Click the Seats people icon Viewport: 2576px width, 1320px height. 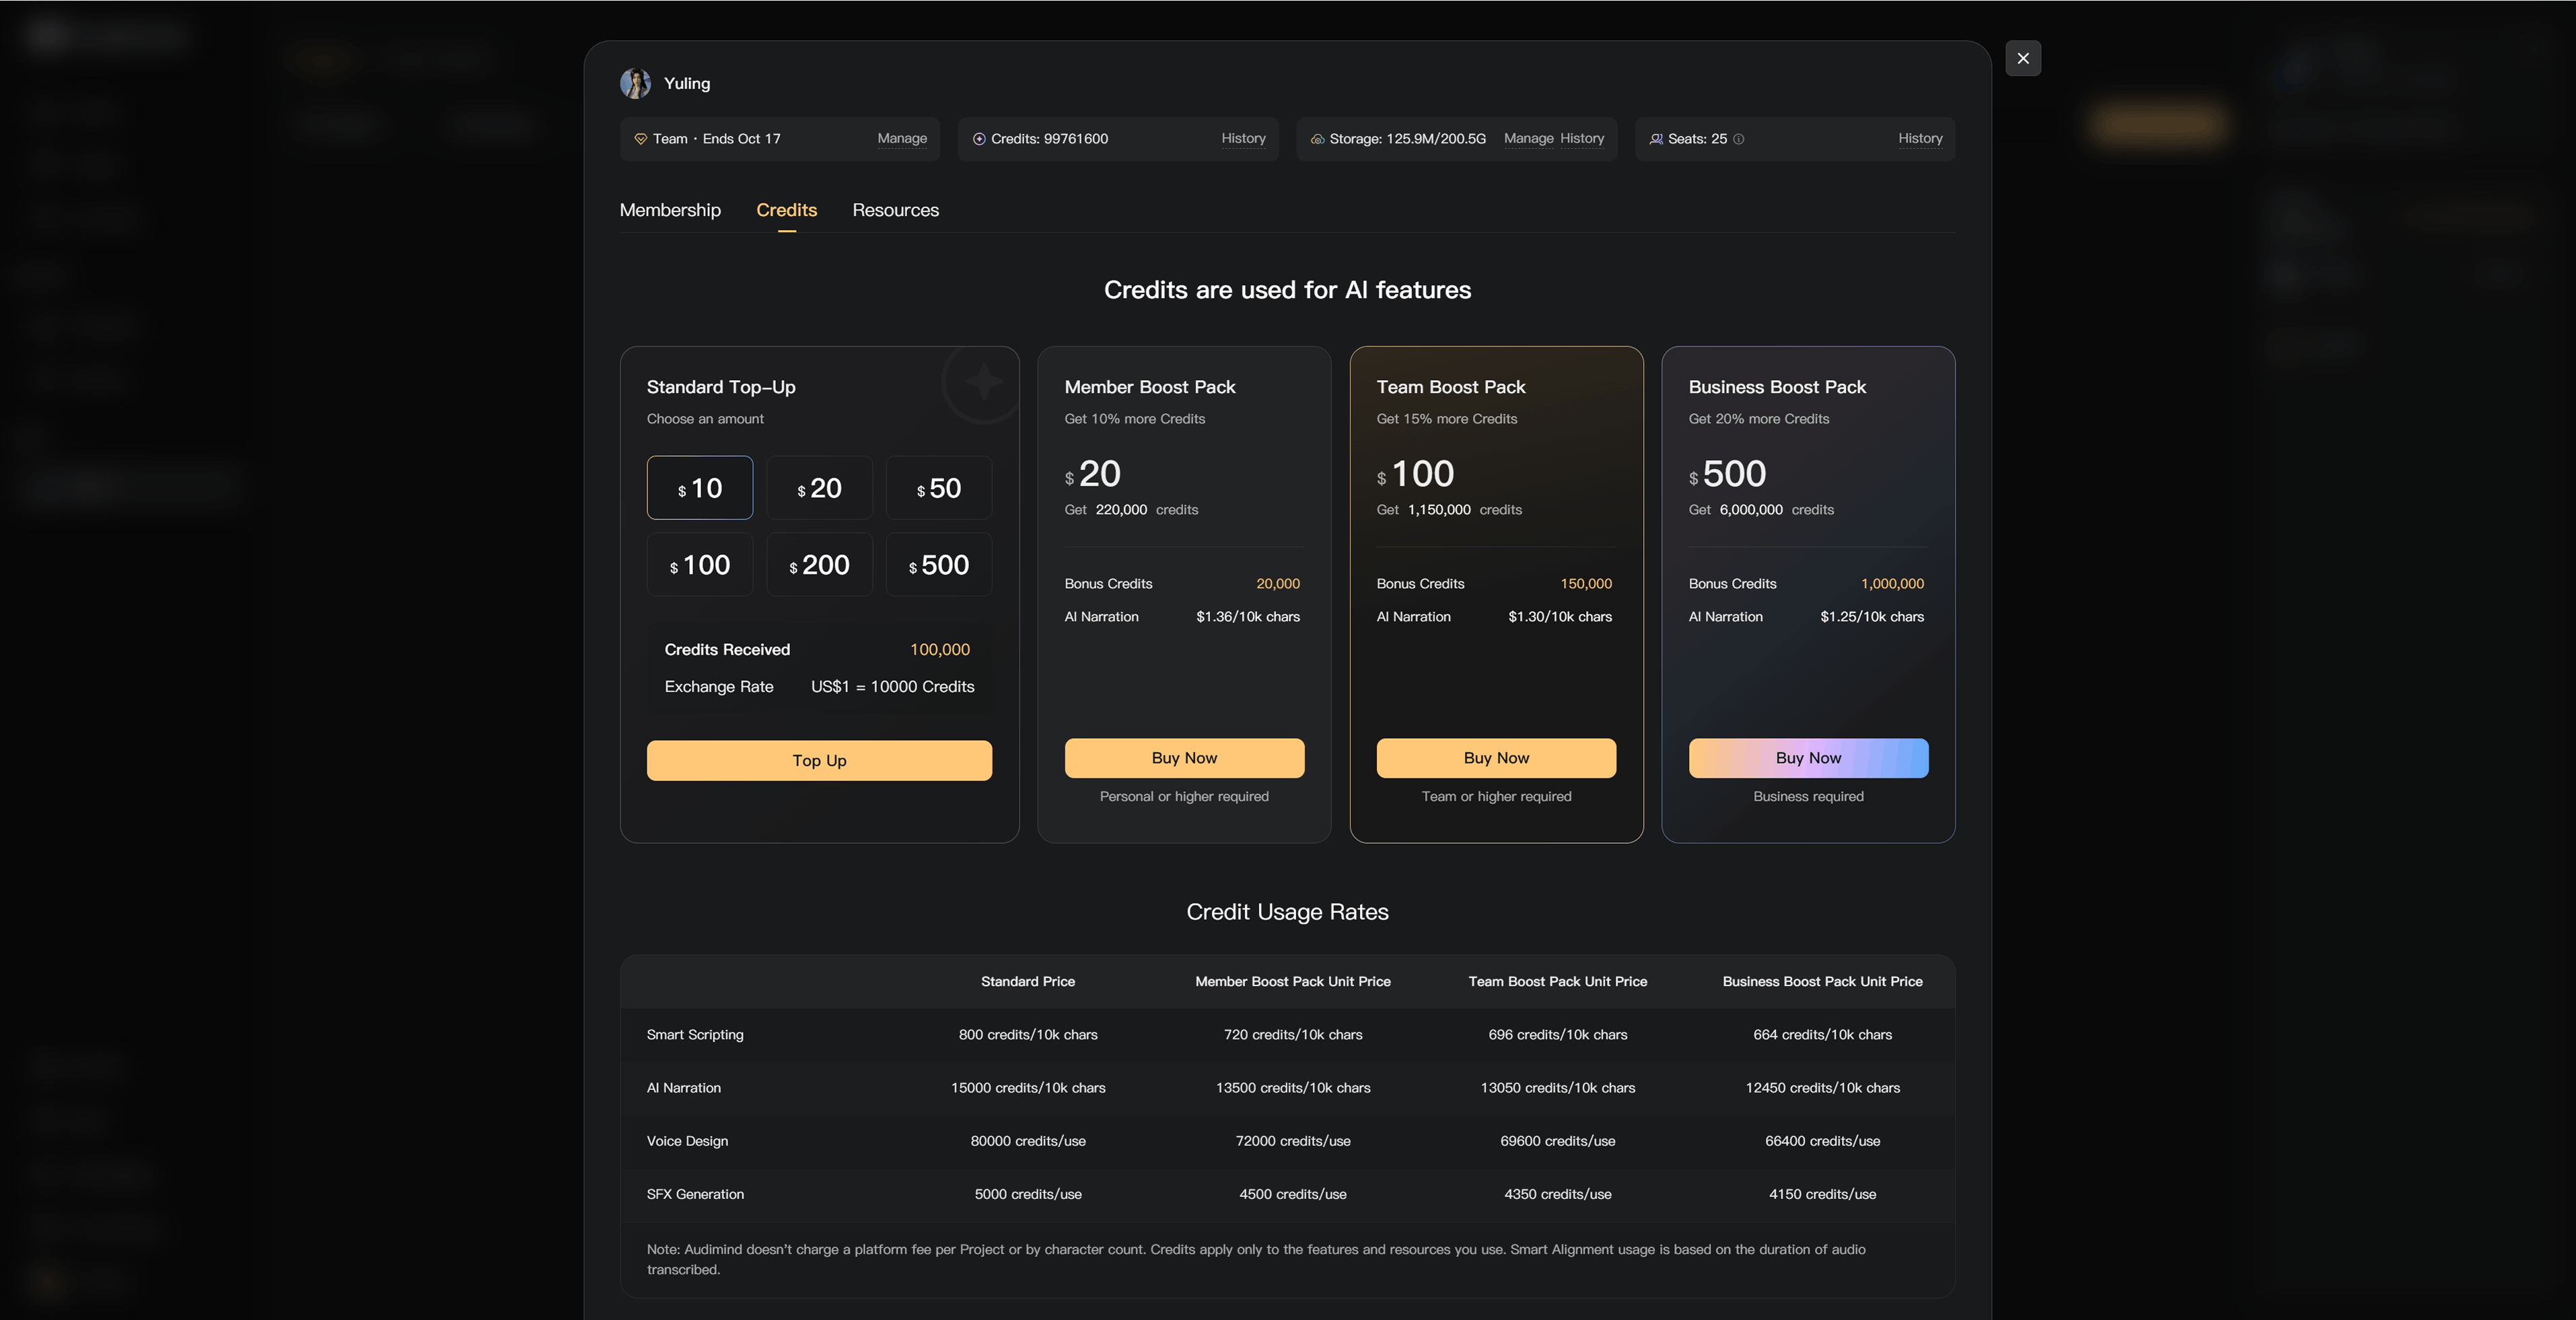[1656, 139]
